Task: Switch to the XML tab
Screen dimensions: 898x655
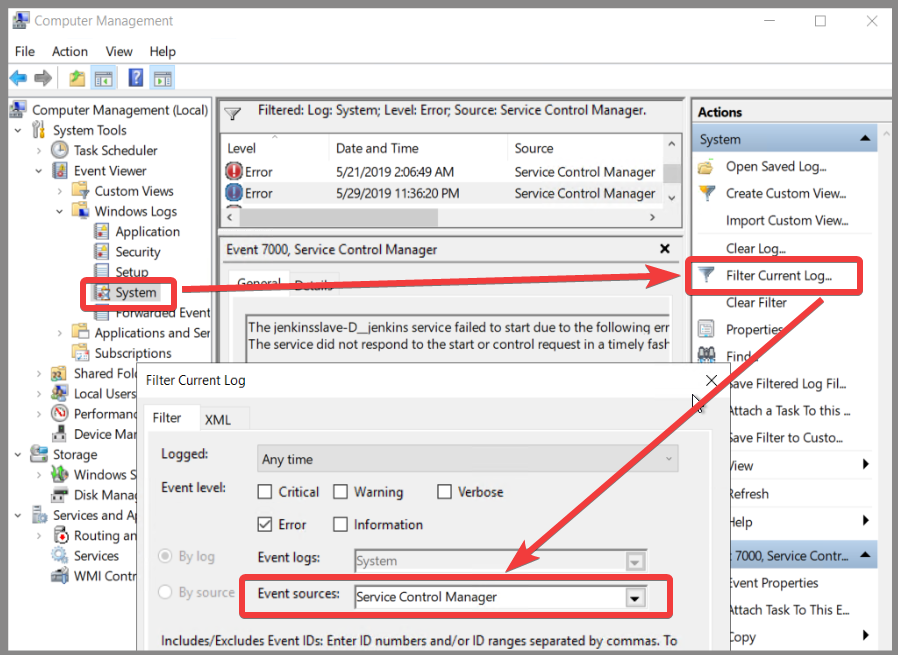Action: tap(217, 419)
